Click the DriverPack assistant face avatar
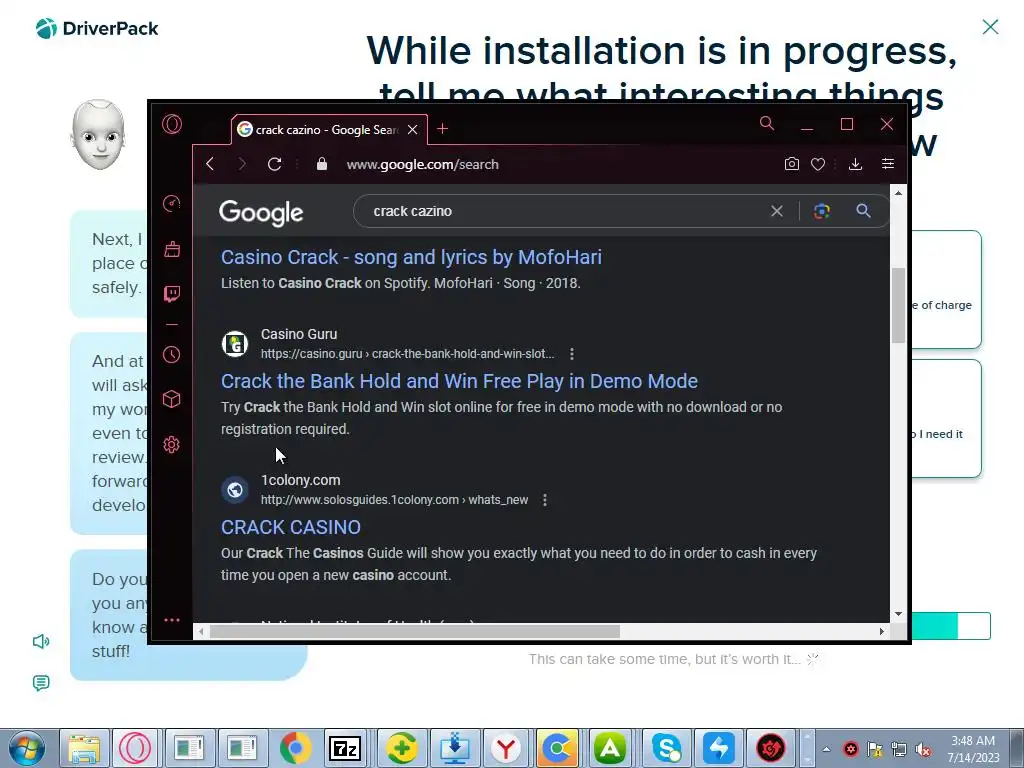This screenshot has height=768, width=1024. [98, 135]
